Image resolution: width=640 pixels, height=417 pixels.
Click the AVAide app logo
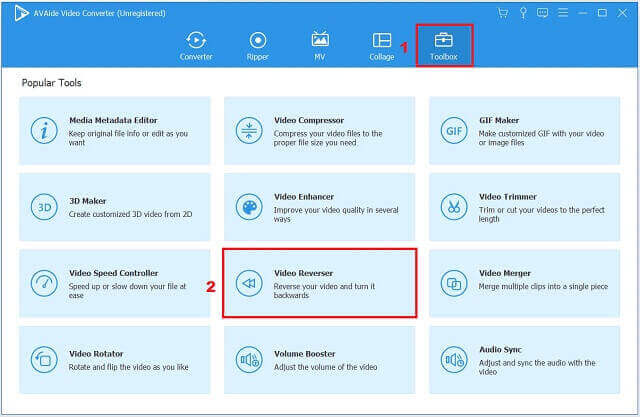point(21,13)
